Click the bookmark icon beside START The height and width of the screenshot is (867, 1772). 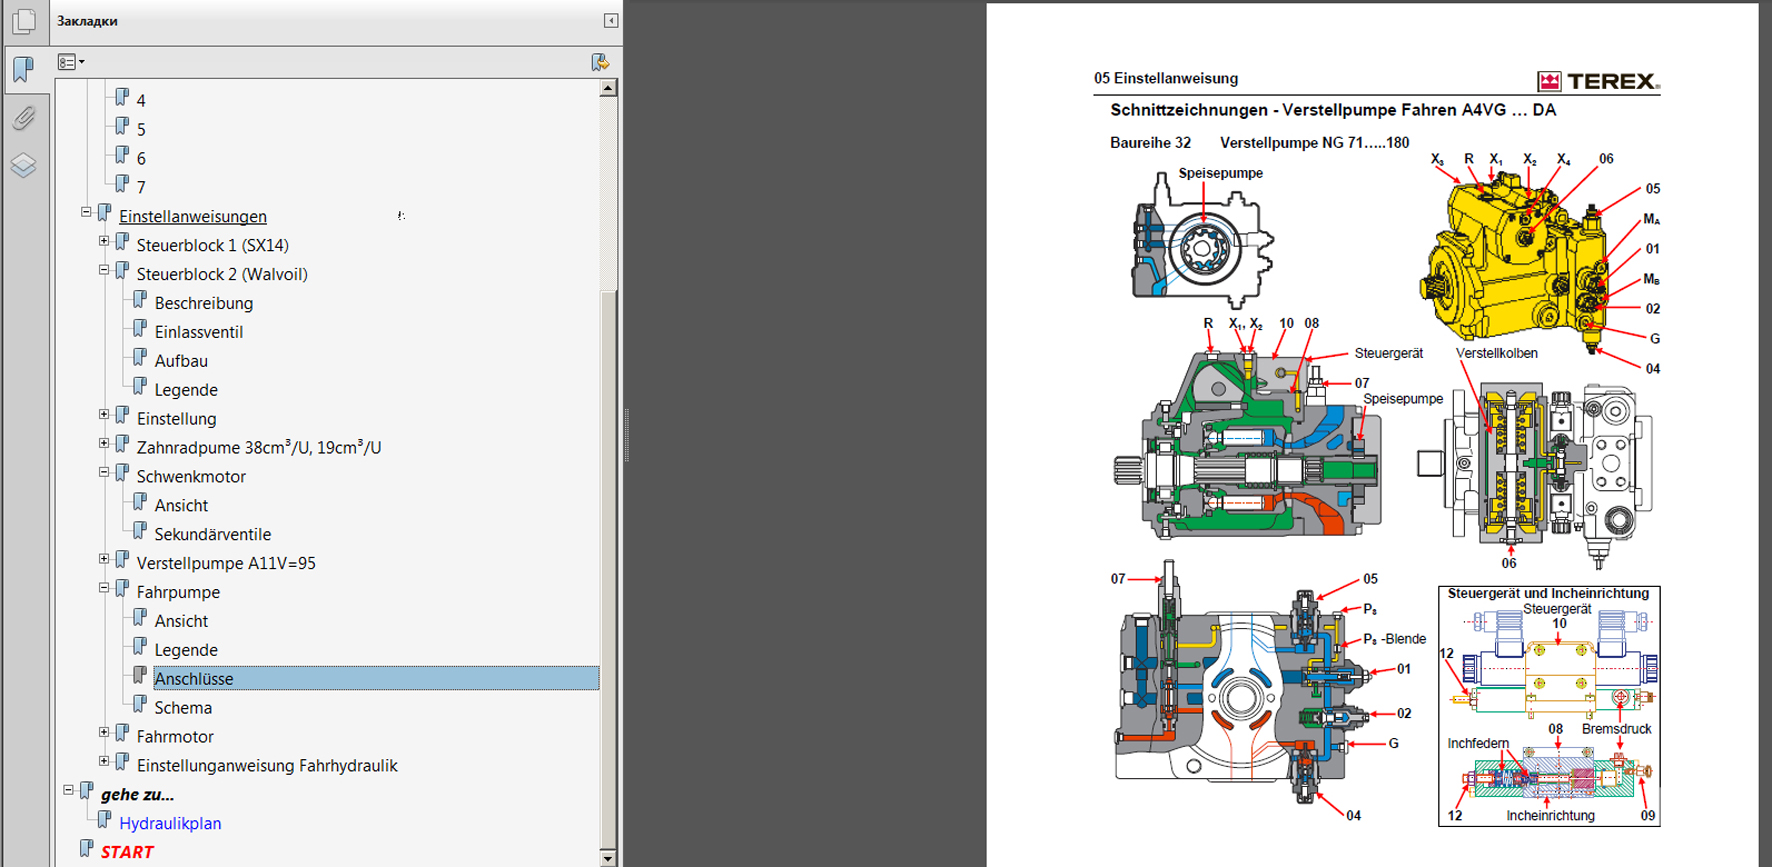87,850
